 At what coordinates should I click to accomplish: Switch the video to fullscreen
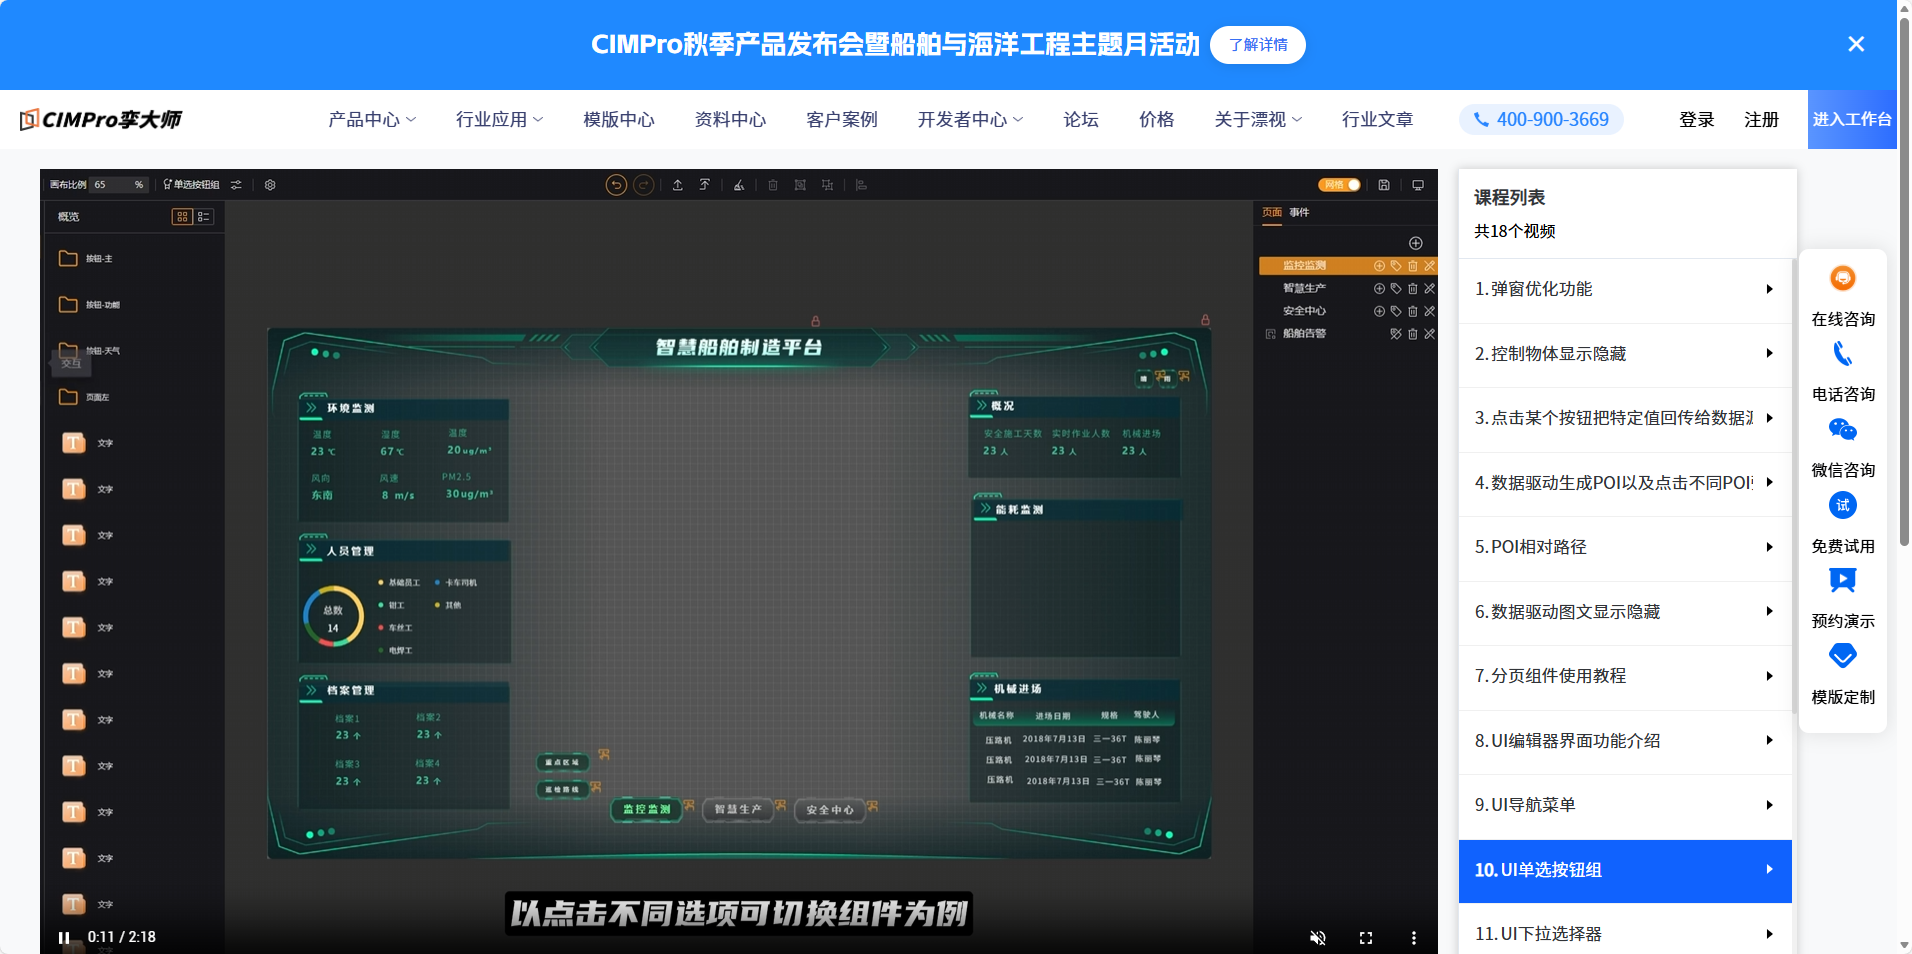coord(1366,938)
